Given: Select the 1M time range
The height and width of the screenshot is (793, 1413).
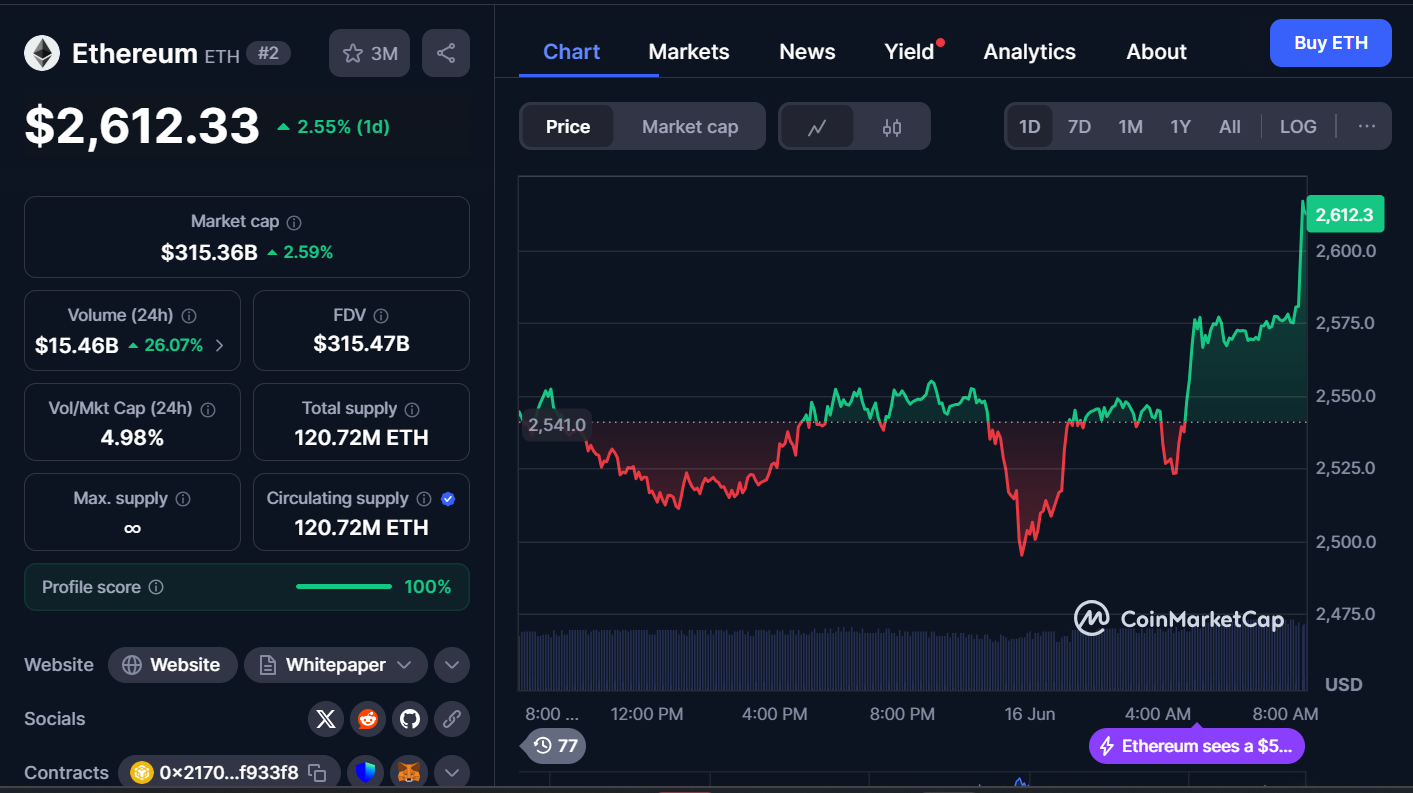Looking at the screenshot, I should [1130, 127].
